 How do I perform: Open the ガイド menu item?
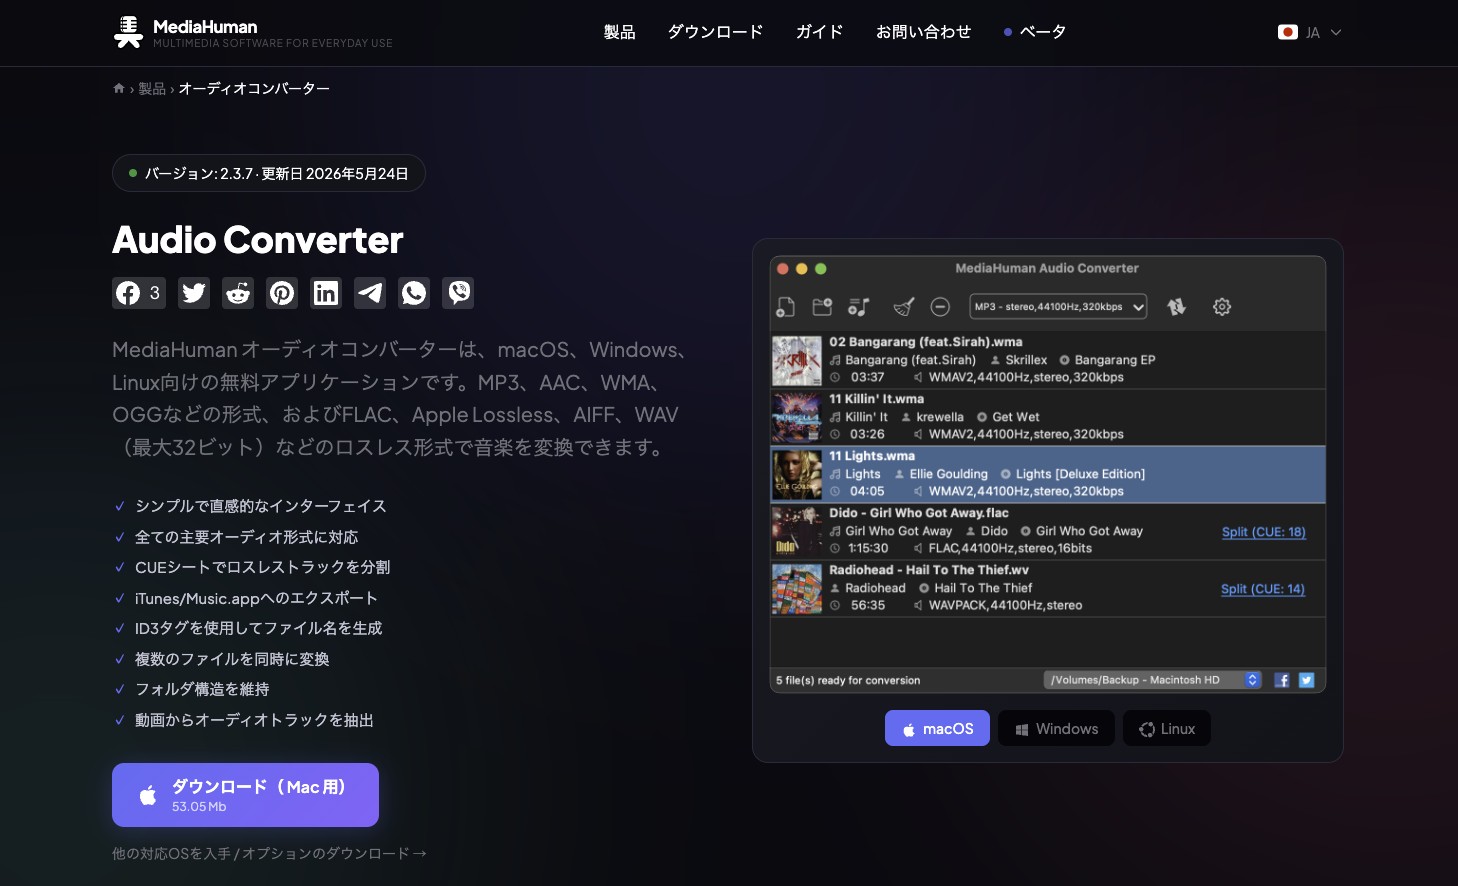819,32
